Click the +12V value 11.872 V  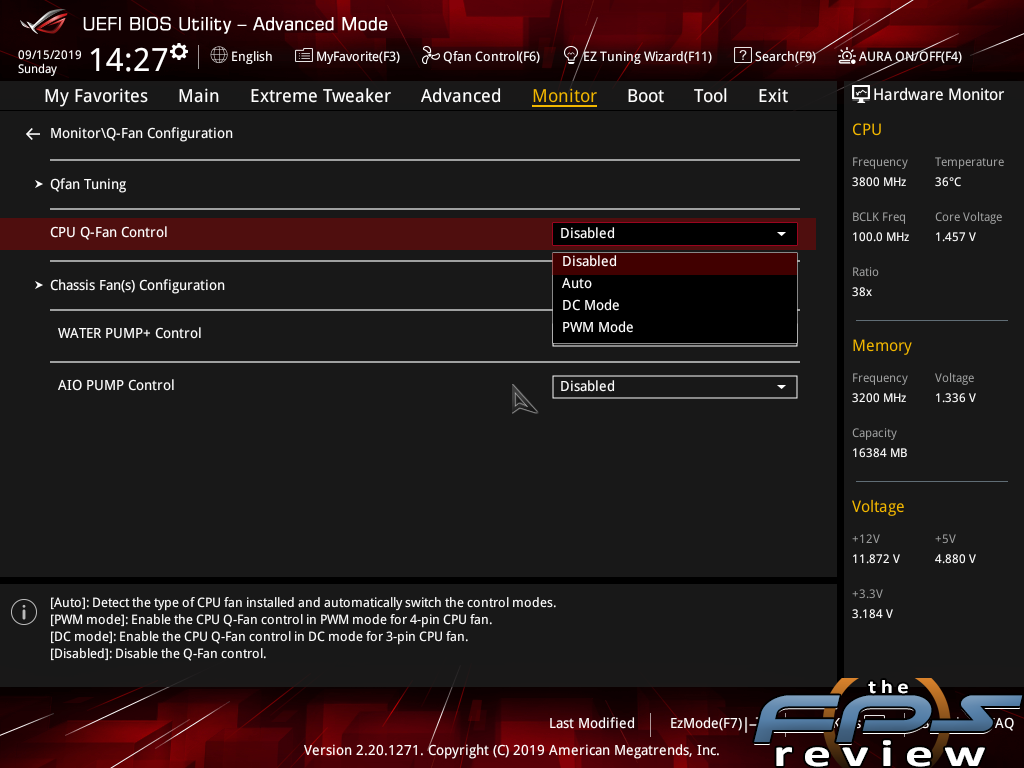[876, 559]
